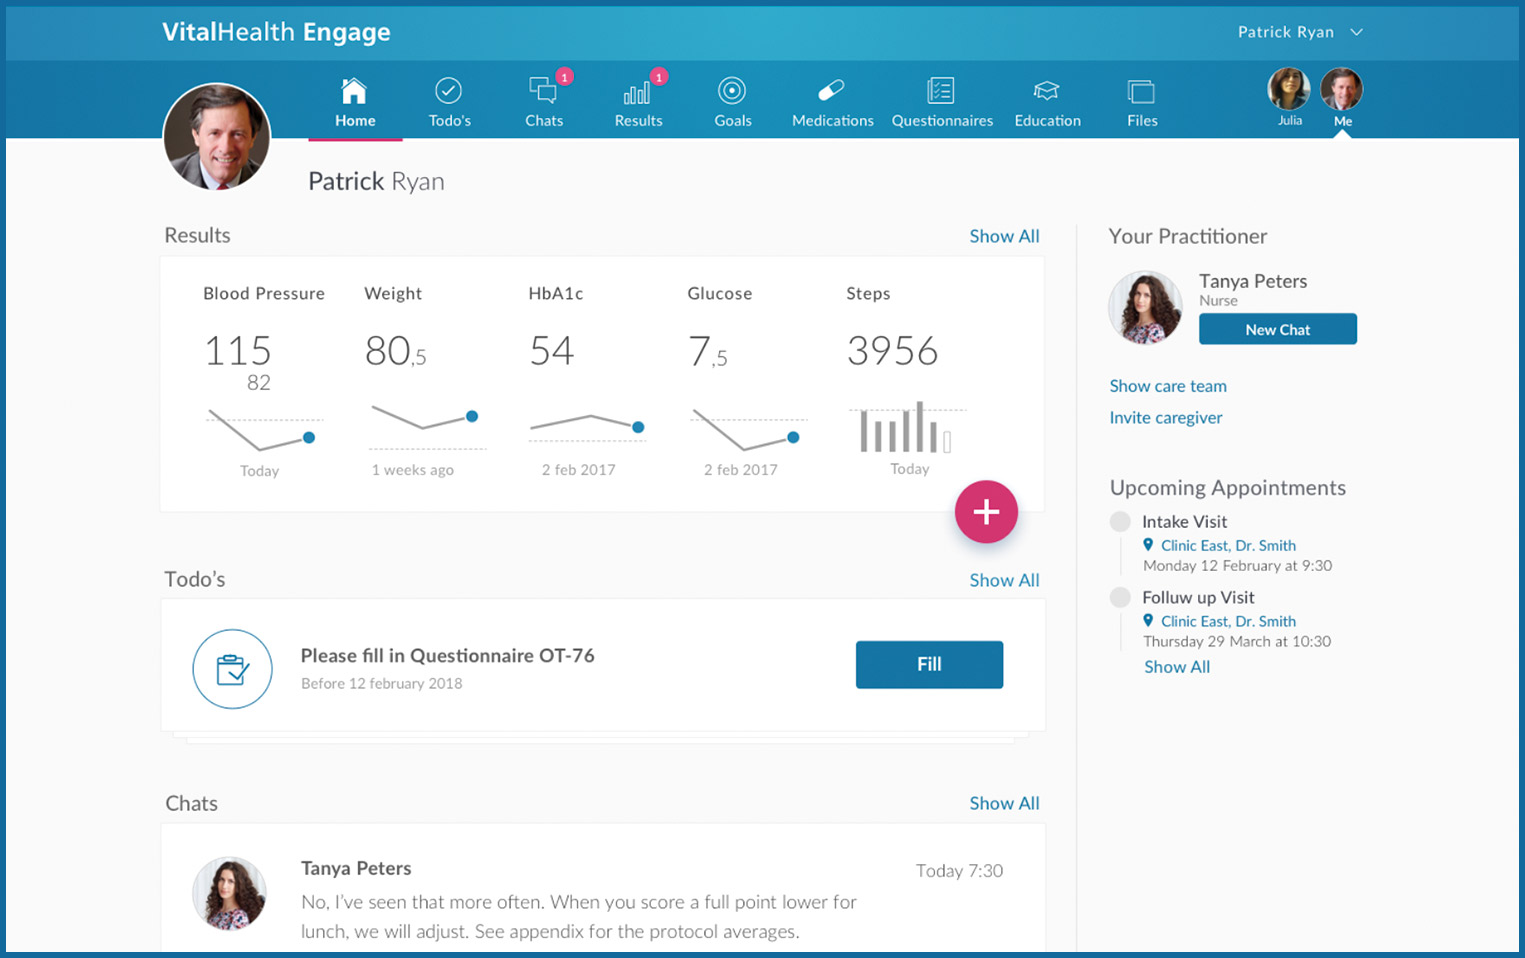Open the Files folder icon
Viewport: 1525px width, 958px height.
pyautogui.click(x=1141, y=91)
